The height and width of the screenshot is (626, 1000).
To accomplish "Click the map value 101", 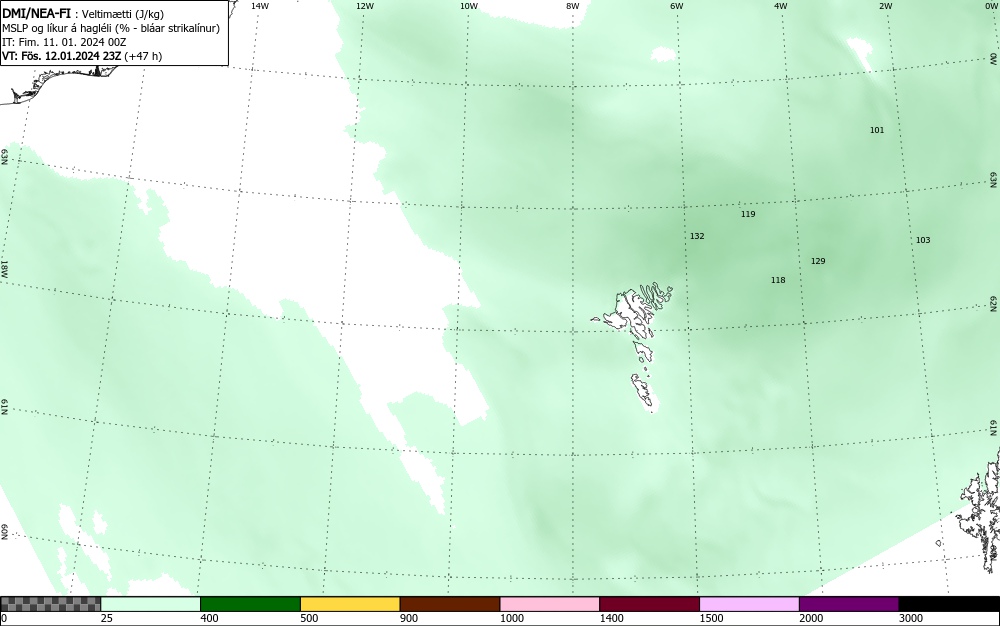I will pos(877,130).
